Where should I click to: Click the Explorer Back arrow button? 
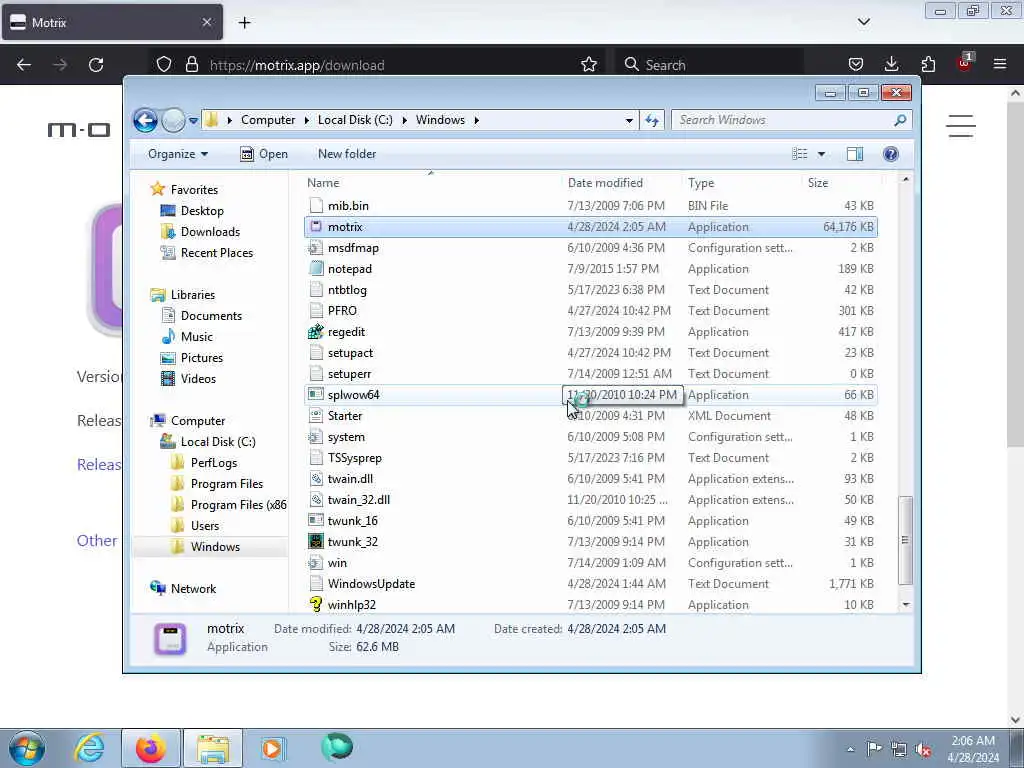coord(145,120)
